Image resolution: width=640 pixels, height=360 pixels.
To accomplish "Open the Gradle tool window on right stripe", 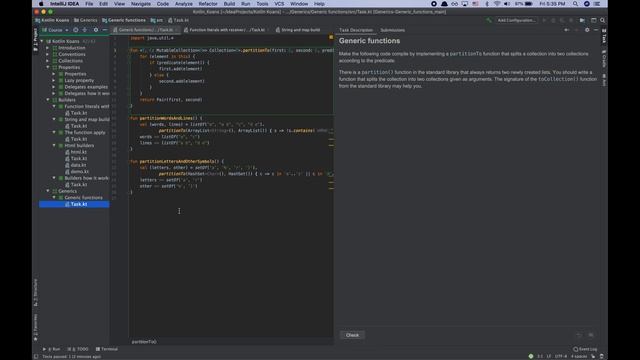I will (x=604, y=58).
